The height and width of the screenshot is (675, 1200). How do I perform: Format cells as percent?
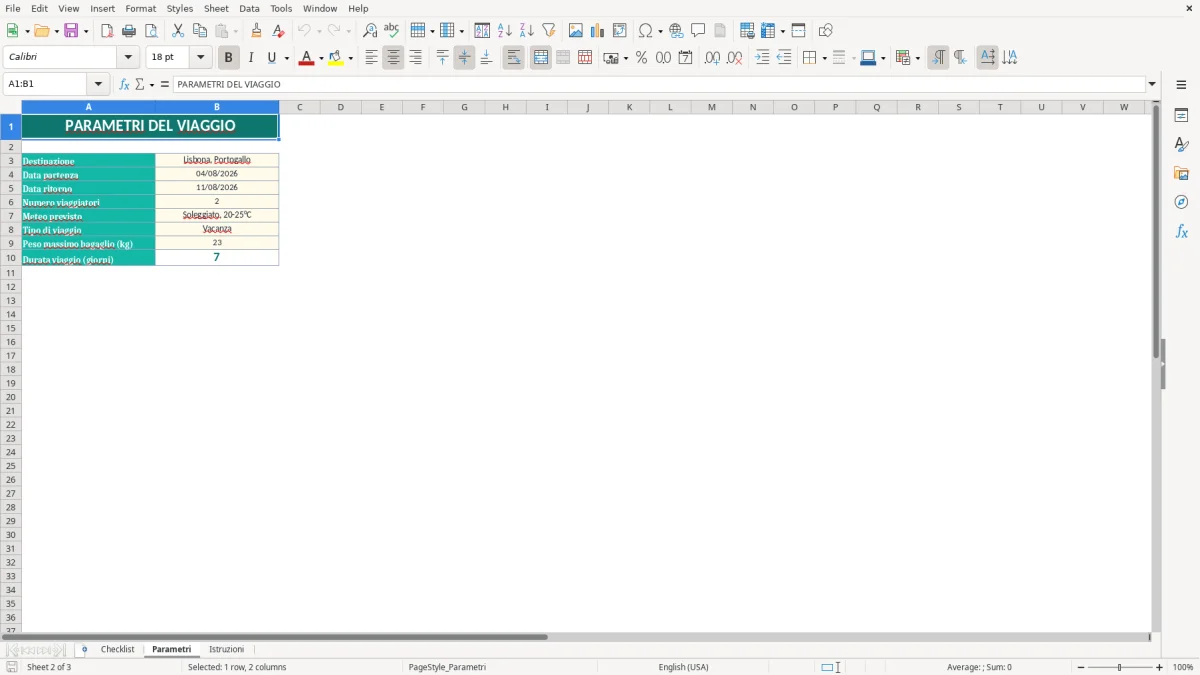point(641,58)
